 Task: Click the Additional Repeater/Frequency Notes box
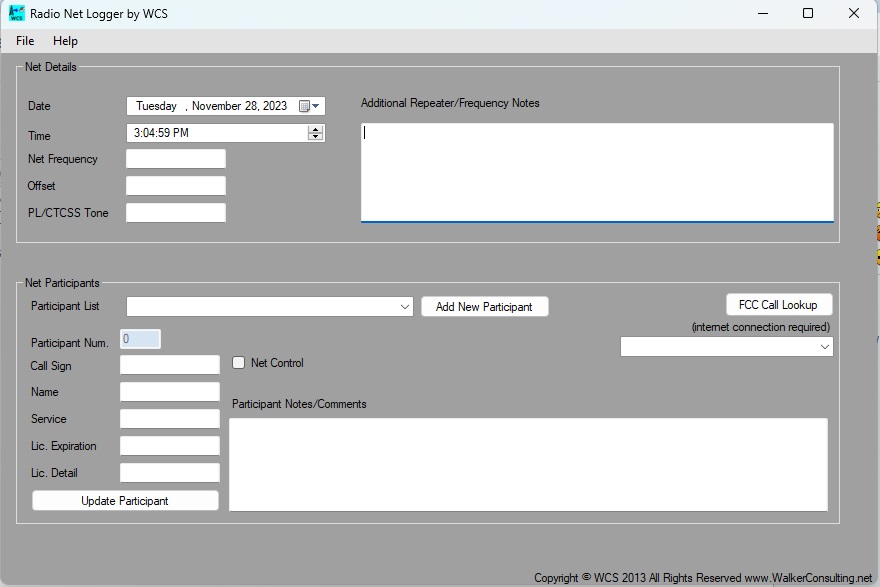coord(596,172)
